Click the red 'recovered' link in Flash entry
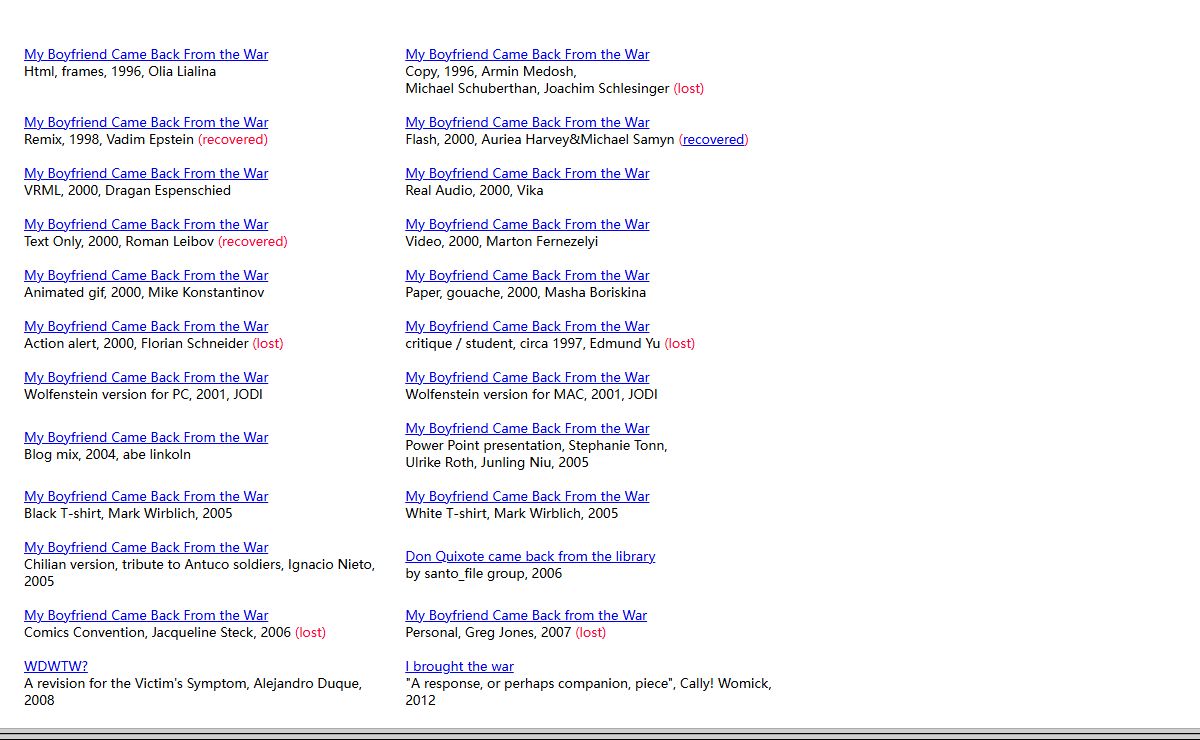This screenshot has width=1200, height=740. point(713,139)
